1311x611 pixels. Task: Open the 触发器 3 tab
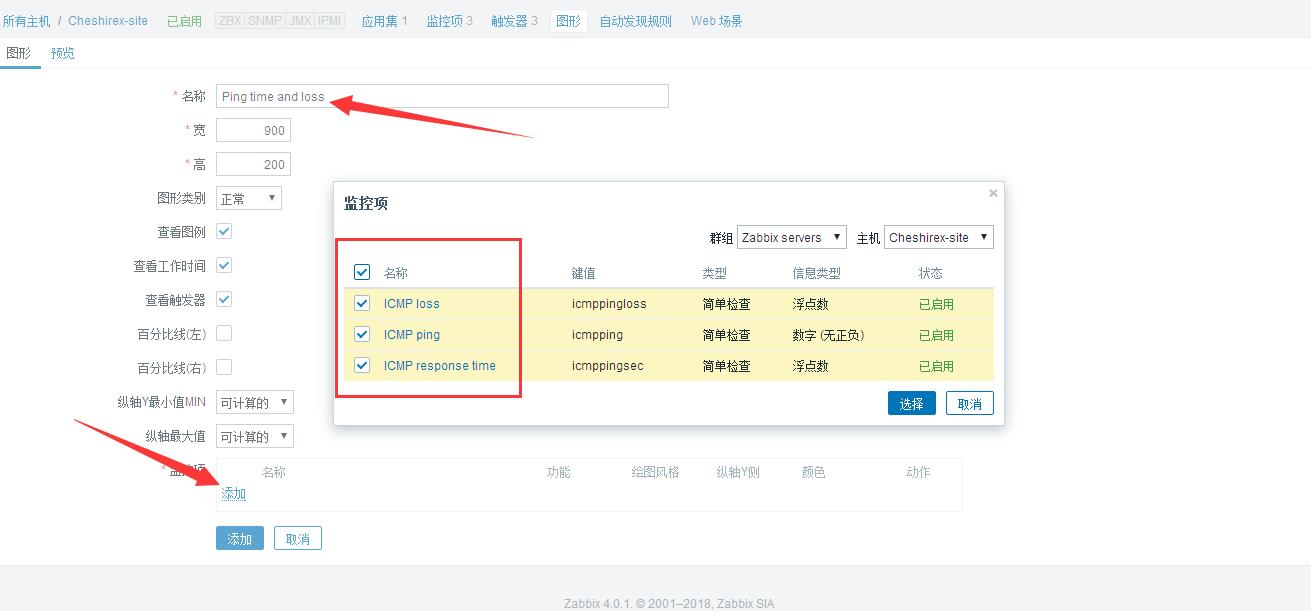514,21
